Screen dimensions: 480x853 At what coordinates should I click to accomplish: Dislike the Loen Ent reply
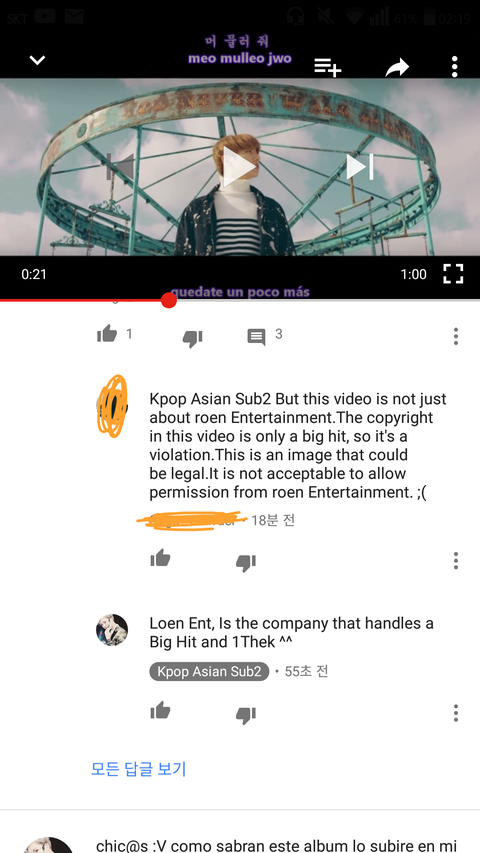[x=245, y=715]
